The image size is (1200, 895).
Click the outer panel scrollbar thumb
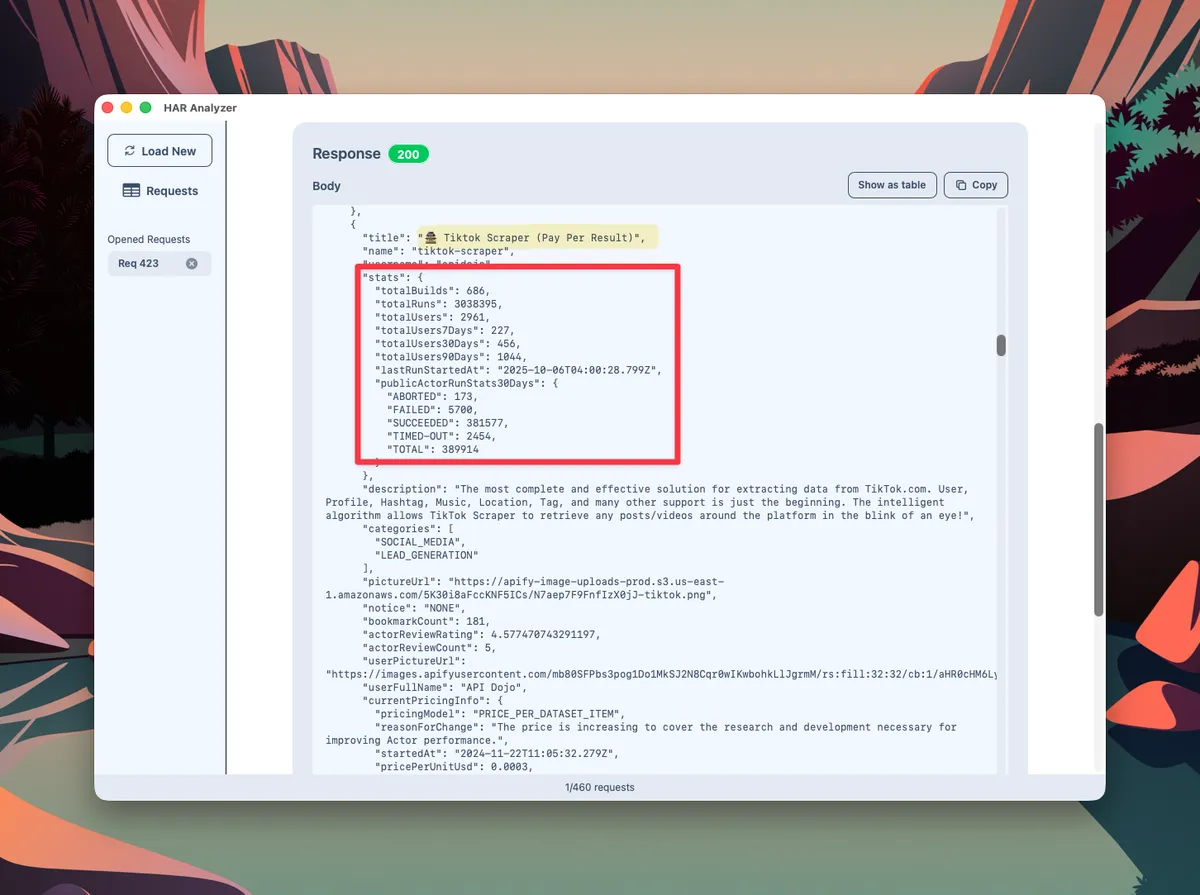tap(1099, 520)
